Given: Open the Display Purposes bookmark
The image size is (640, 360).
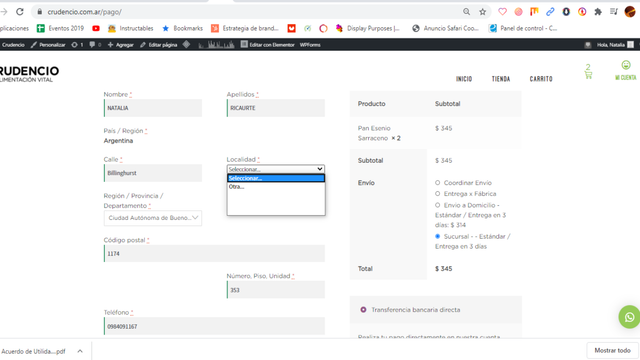Looking at the screenshot, I should 367,28.
